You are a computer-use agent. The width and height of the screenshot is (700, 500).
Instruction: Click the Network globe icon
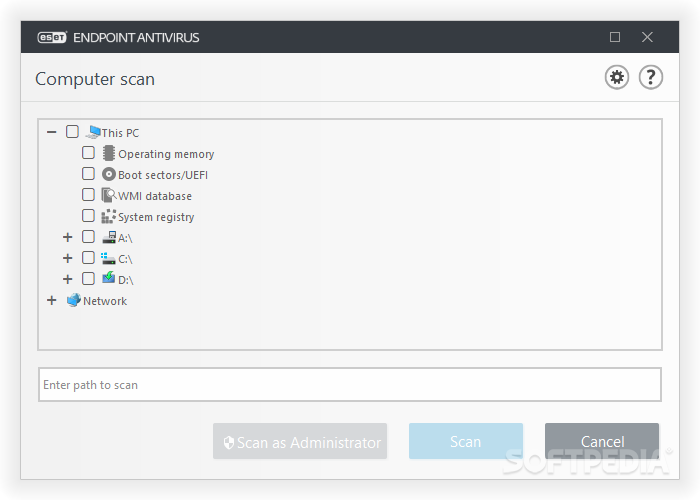74,300
